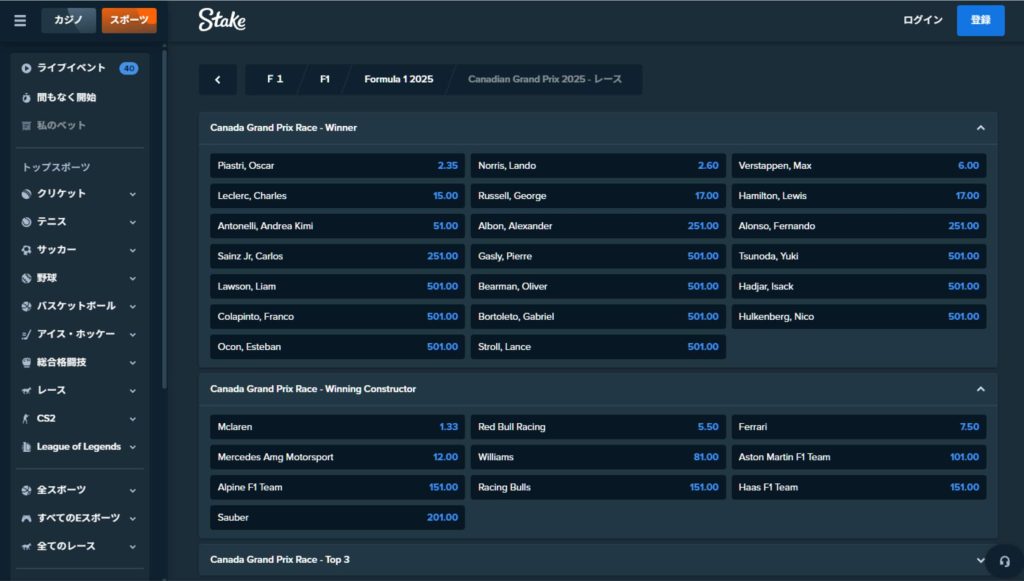The image size is (1024, 581).
Task: Click the basketball icon
Action: [26, 306]
